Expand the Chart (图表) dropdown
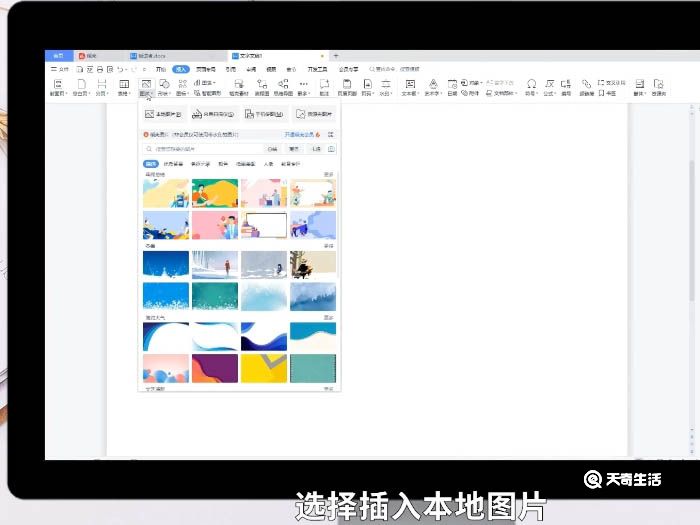Screen dimensions: 700x525 tap(205, 83)
